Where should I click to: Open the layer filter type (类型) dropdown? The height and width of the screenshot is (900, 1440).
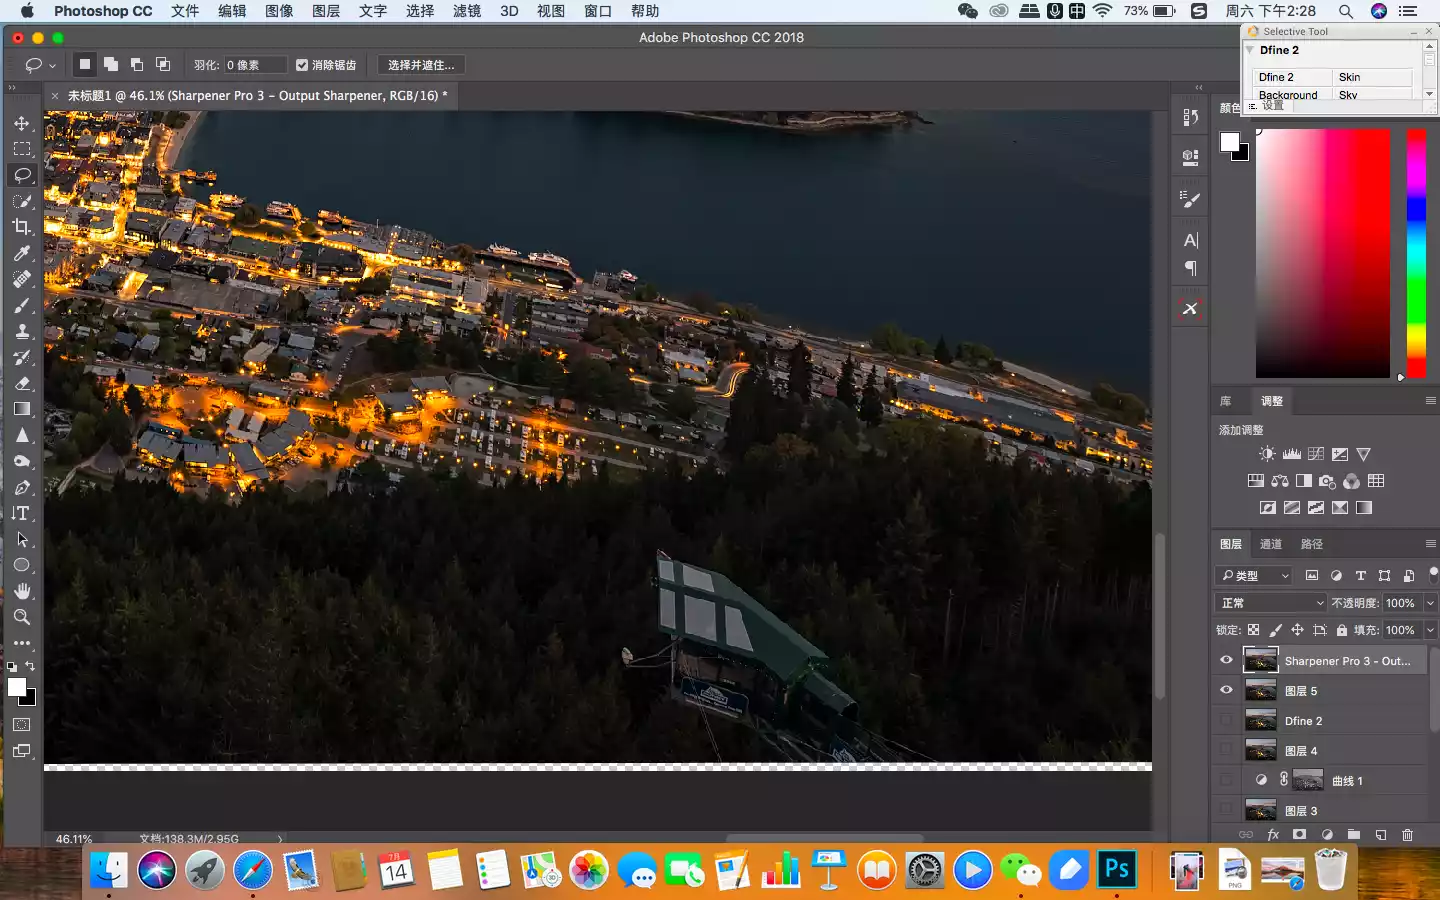pyautogui.click(x=1255, y=575)
